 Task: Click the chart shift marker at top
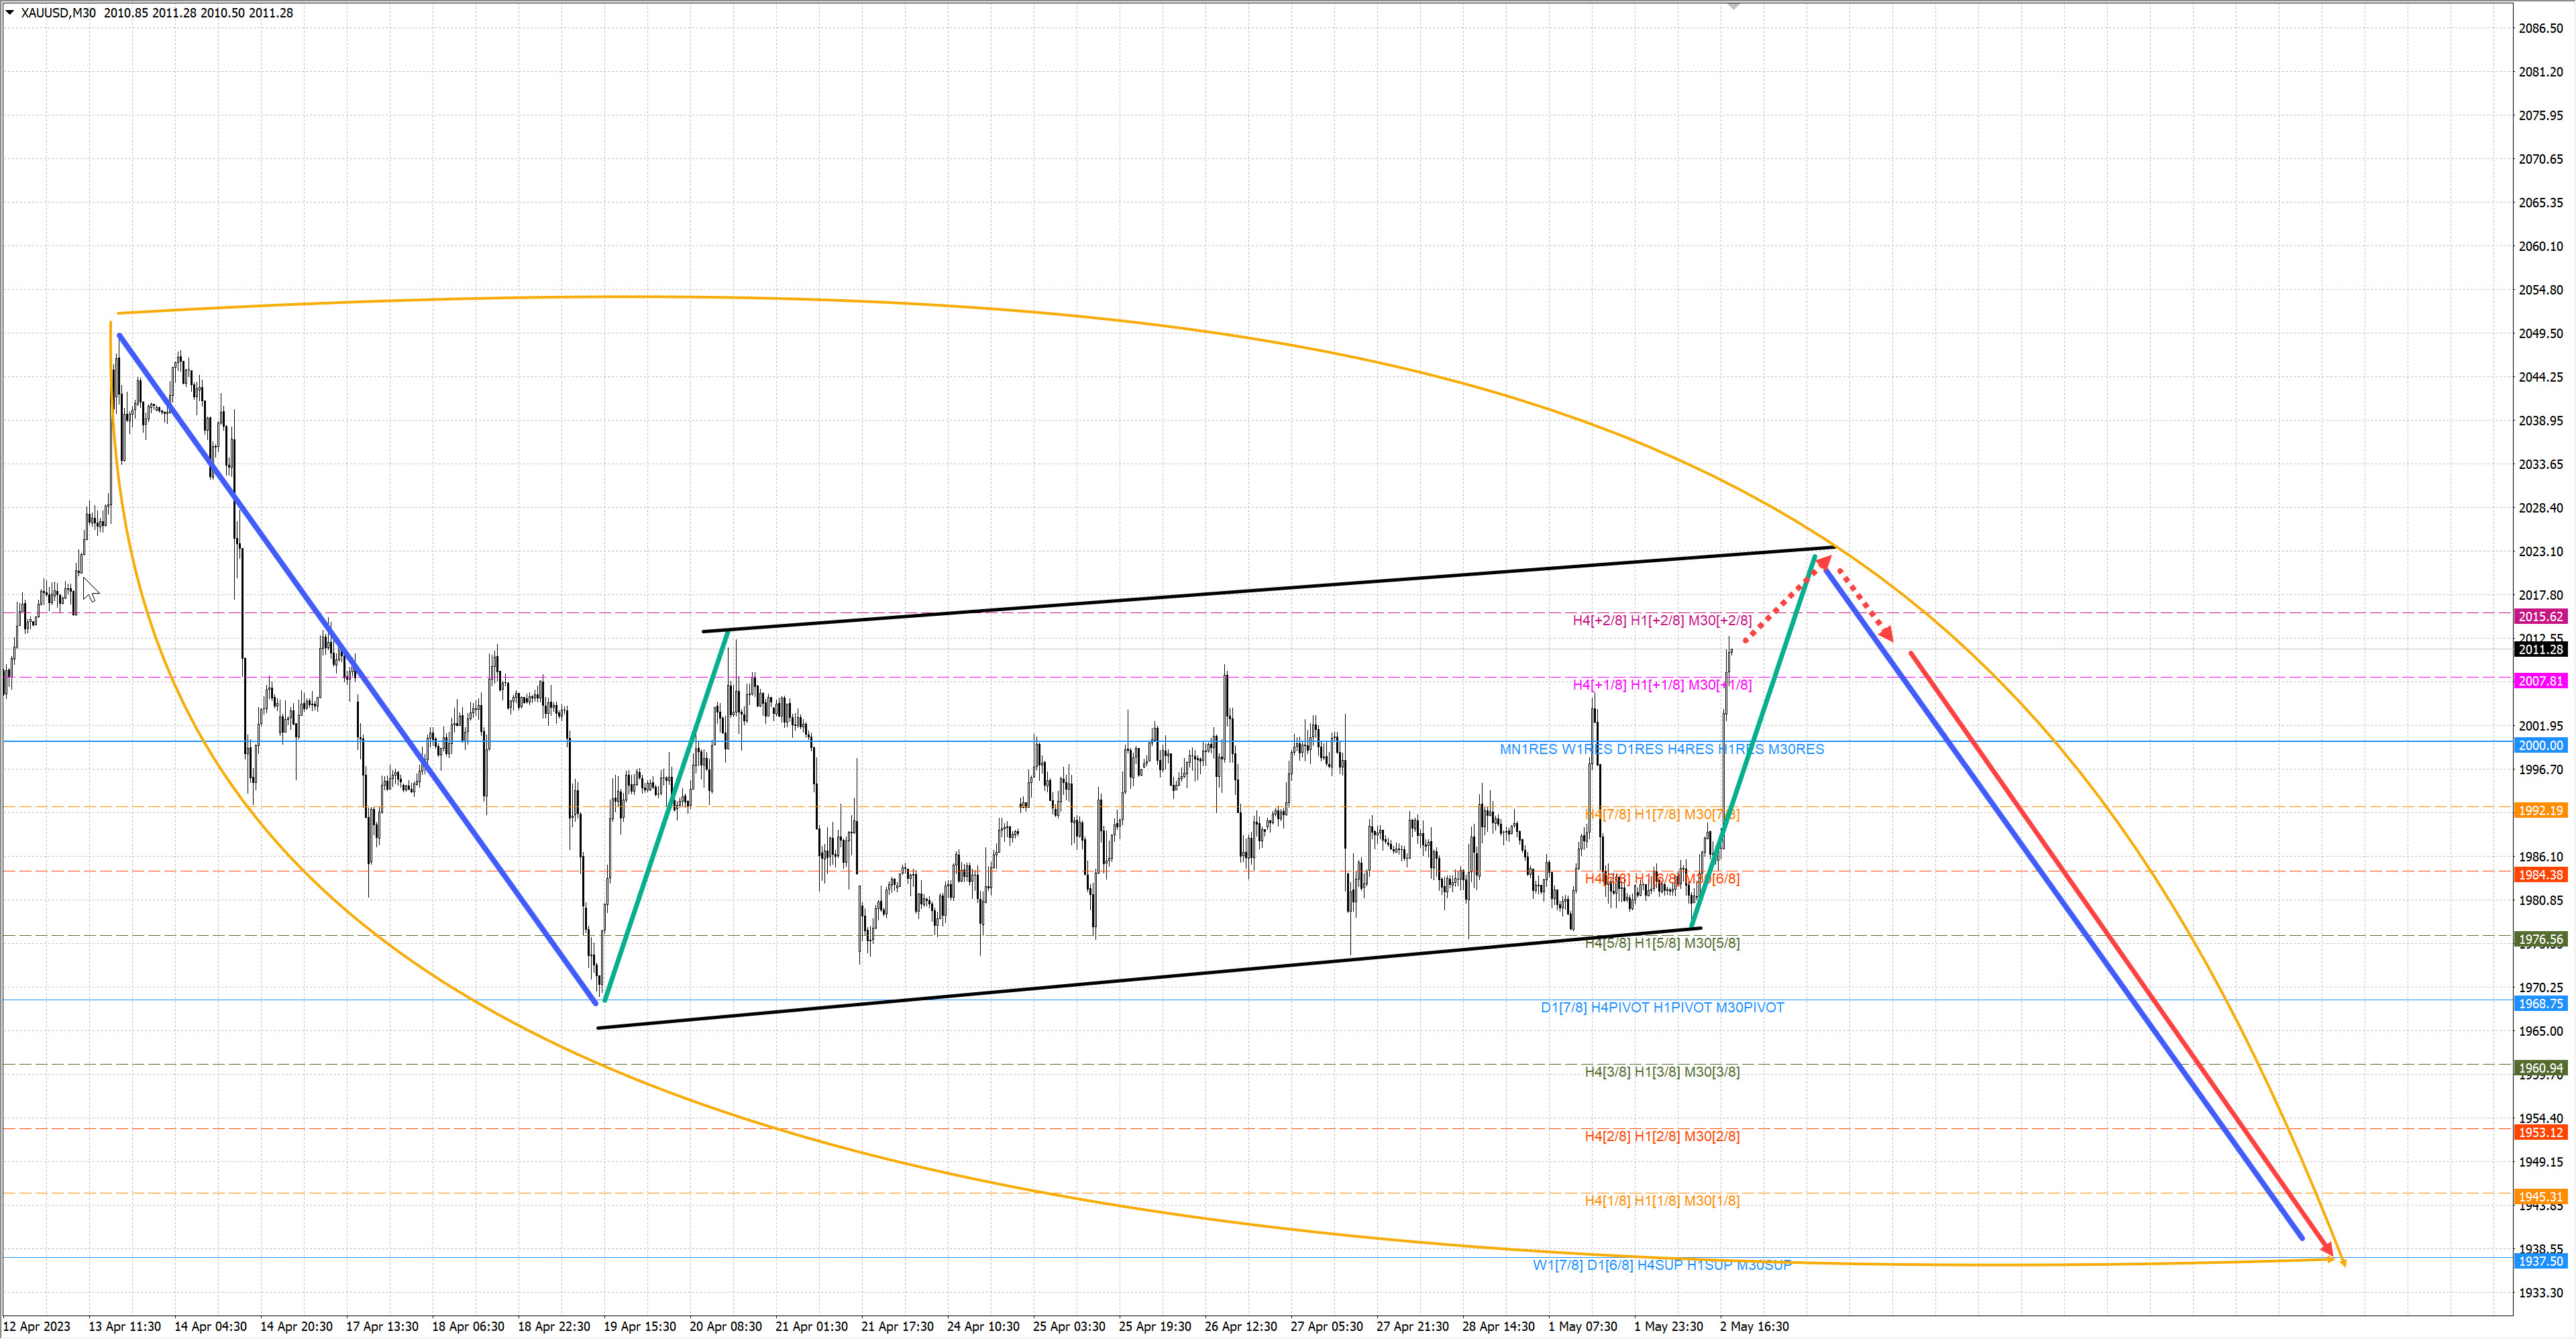[x=1734, y=6]
